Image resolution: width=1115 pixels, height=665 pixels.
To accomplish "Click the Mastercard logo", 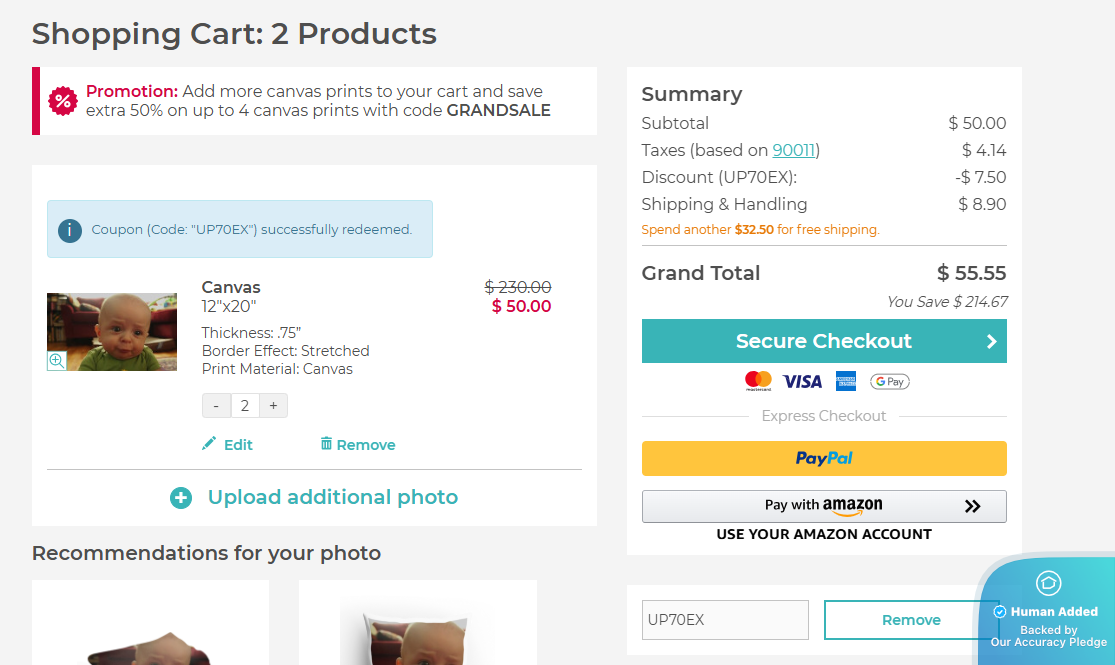I will click(x=759, y=380).
